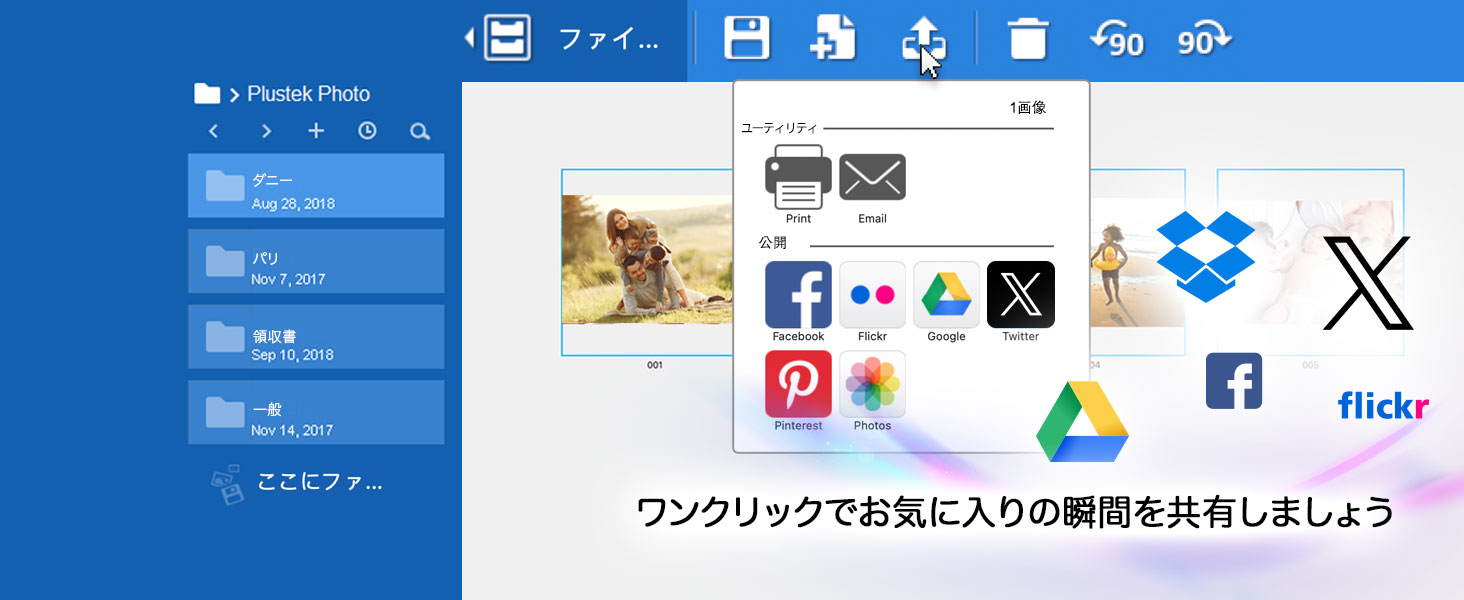
Task: Choose Print in the share popup
Action: [x=798, y=185]
